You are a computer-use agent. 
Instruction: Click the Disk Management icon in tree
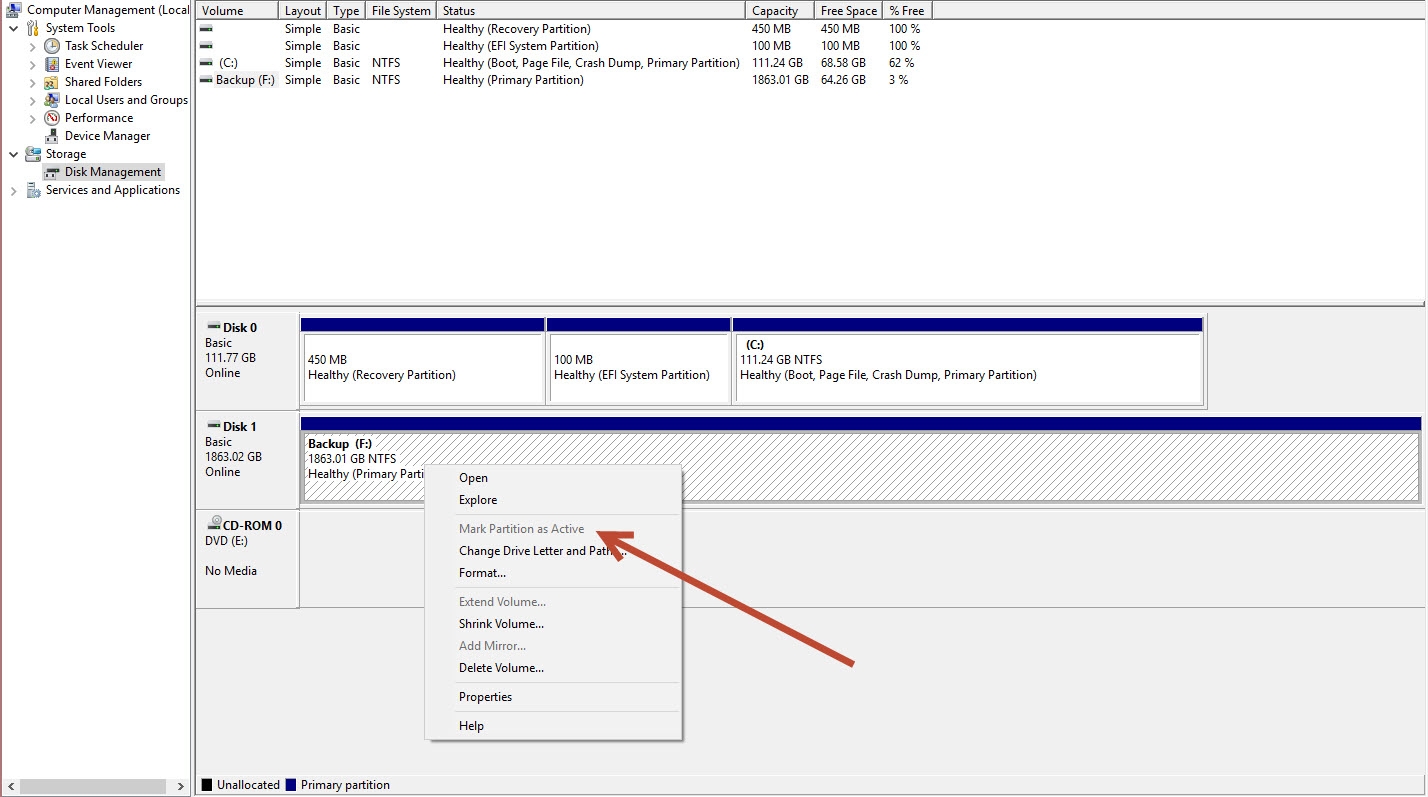point(52,172)
